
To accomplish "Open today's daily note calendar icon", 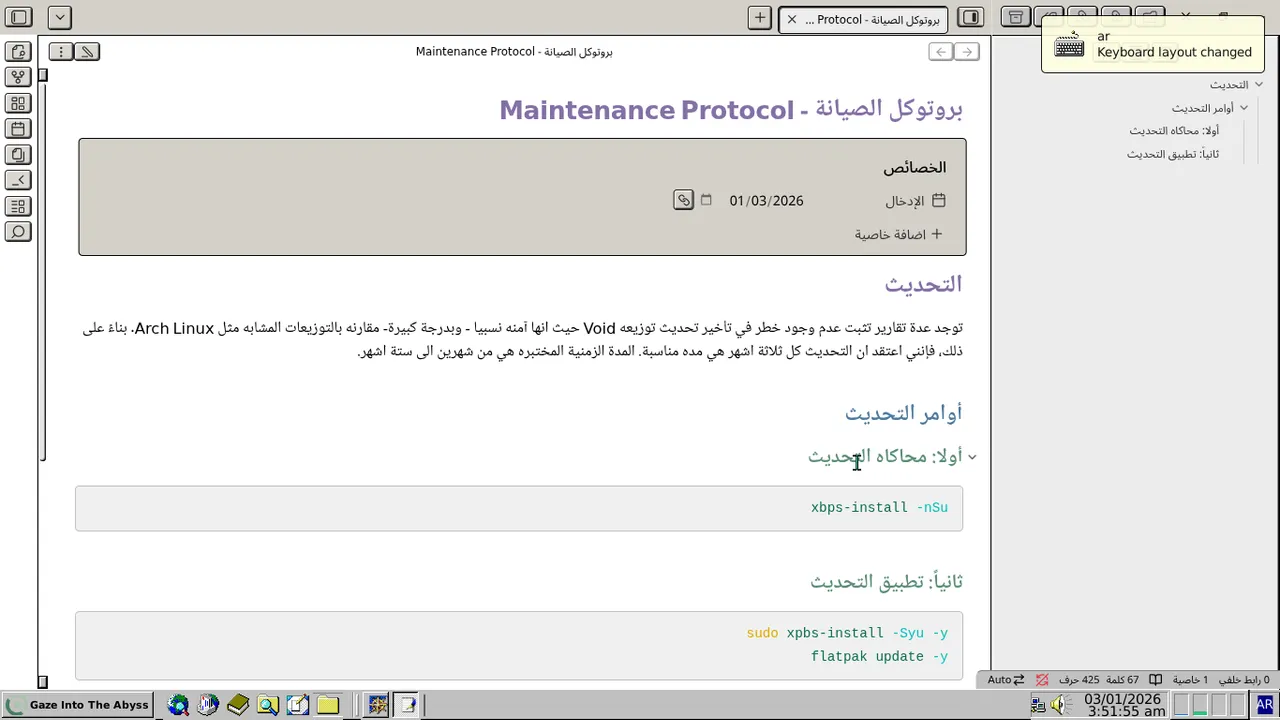I will (18, 129).
